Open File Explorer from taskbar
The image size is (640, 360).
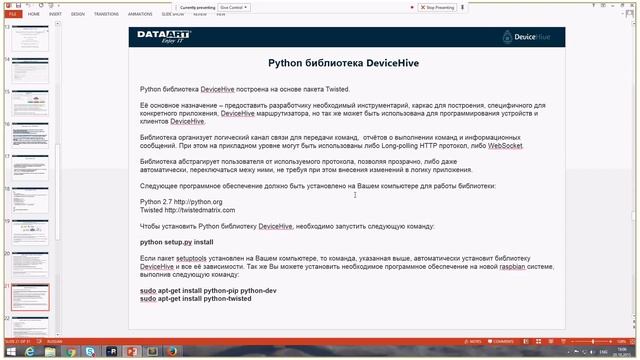point(50,351)
